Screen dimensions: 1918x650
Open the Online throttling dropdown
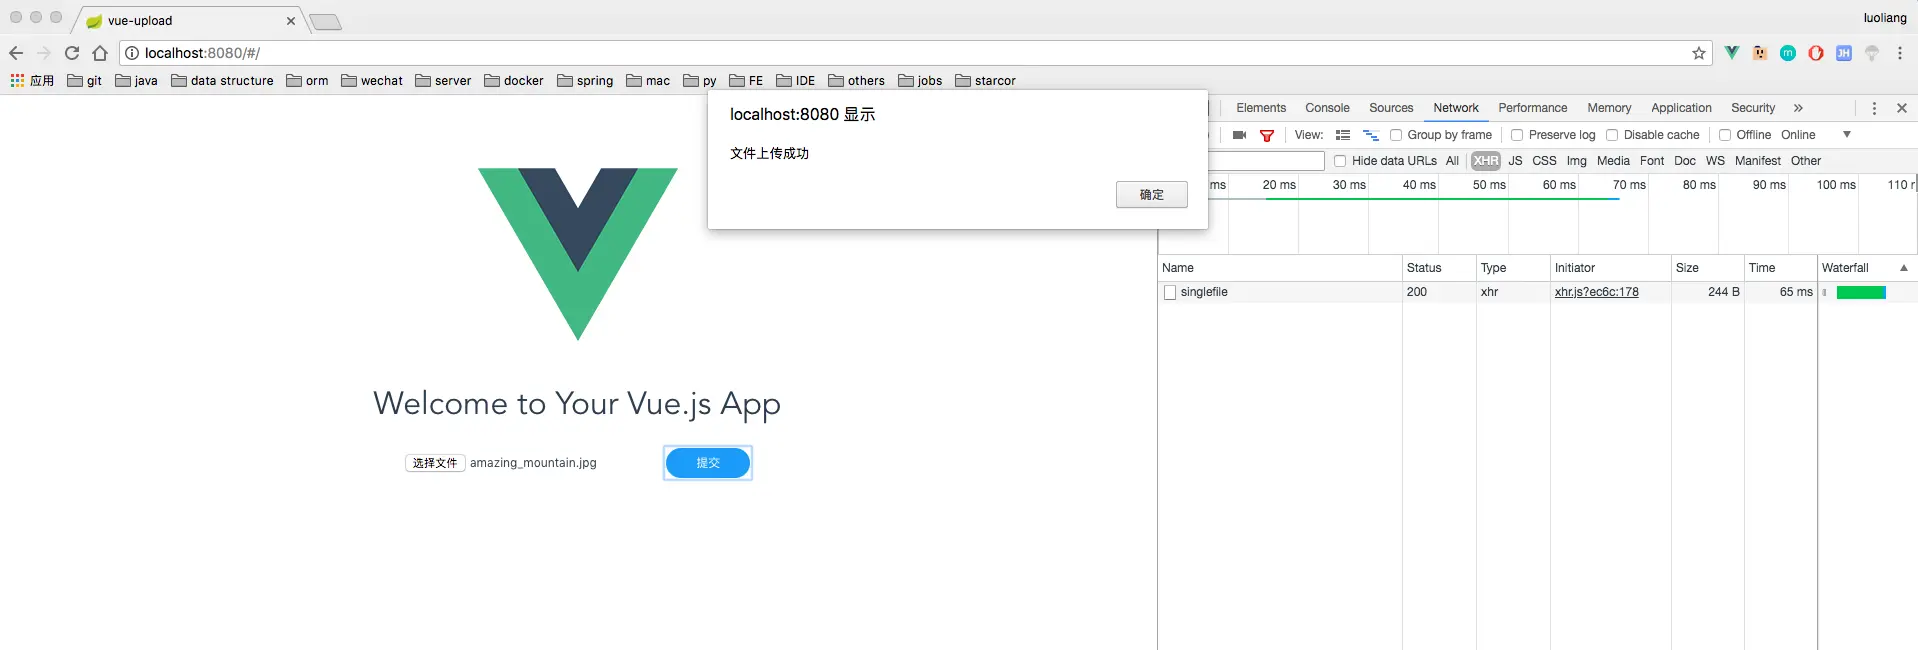(x=1816, y=135)
